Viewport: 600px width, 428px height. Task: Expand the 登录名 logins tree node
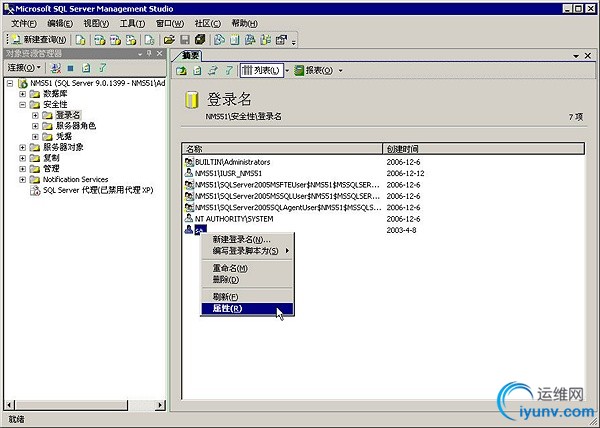[x=35, y=115]
